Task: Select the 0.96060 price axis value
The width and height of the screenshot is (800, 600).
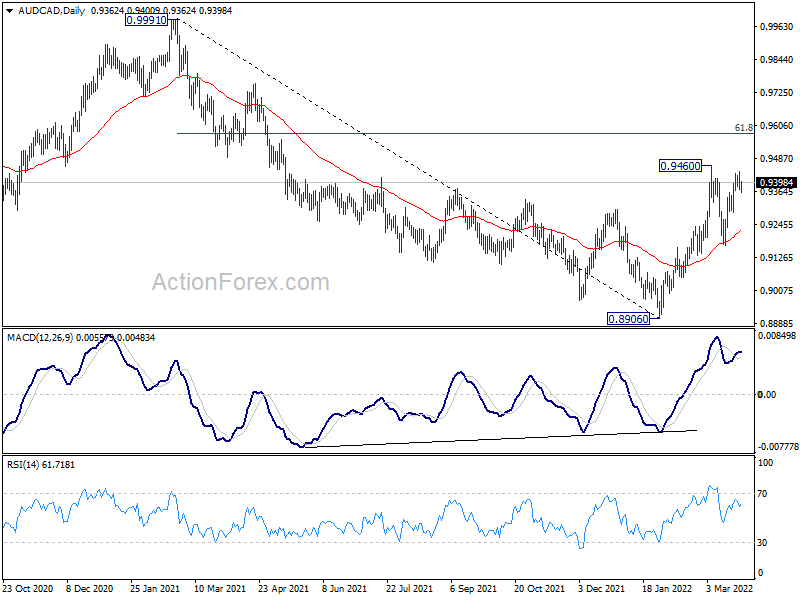Action: [777, 126]
